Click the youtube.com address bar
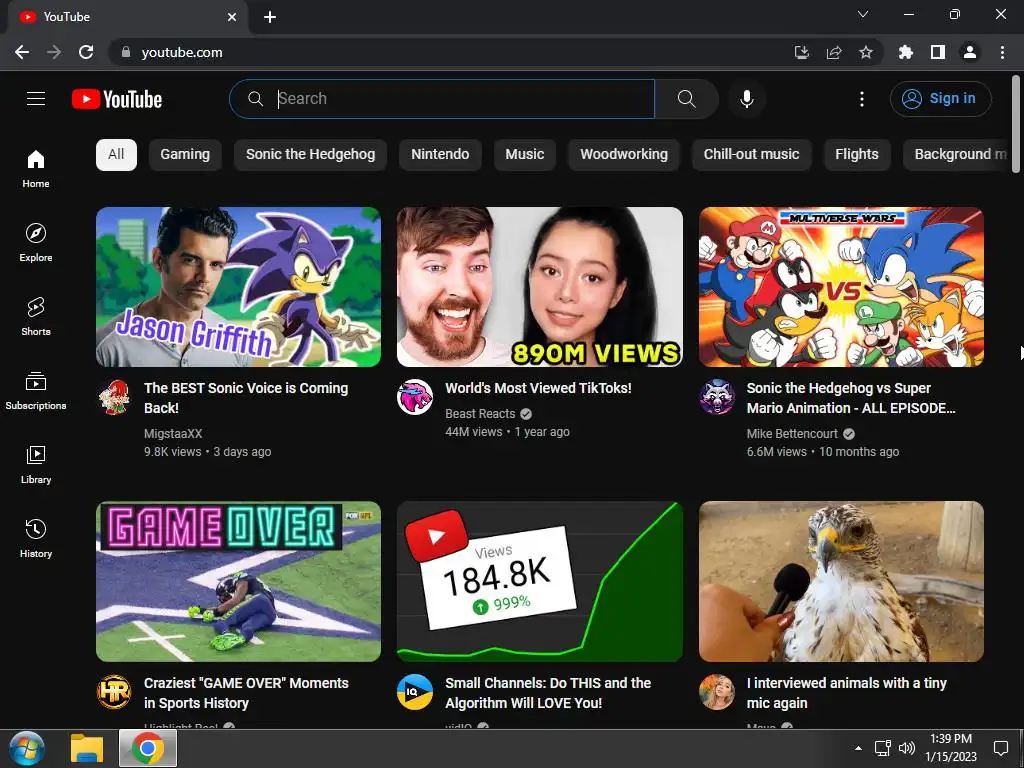 [x=451, y=52]
